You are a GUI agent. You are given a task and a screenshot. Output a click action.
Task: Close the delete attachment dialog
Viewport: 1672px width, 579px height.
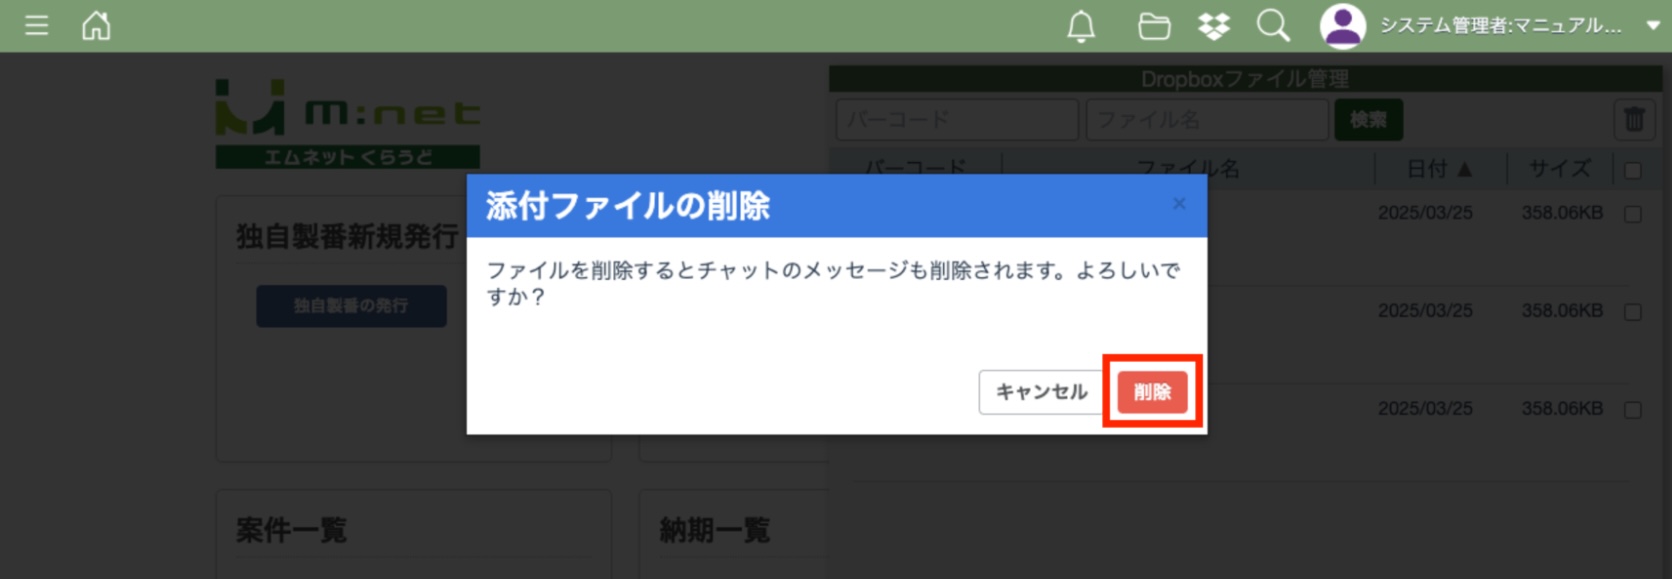pyautogui.click(x=1179, y=204)
